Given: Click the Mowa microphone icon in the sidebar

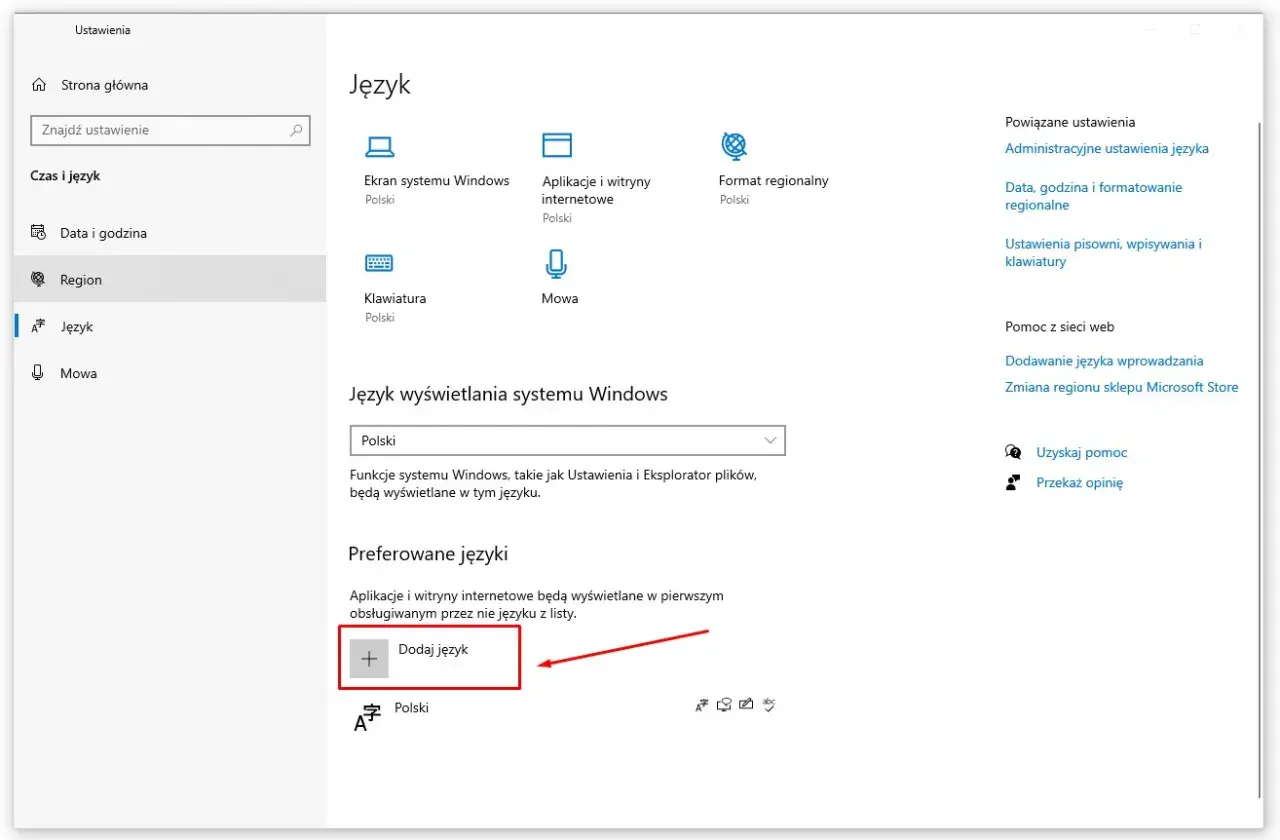Looking at the screenshot, I should tap(39, 373).
